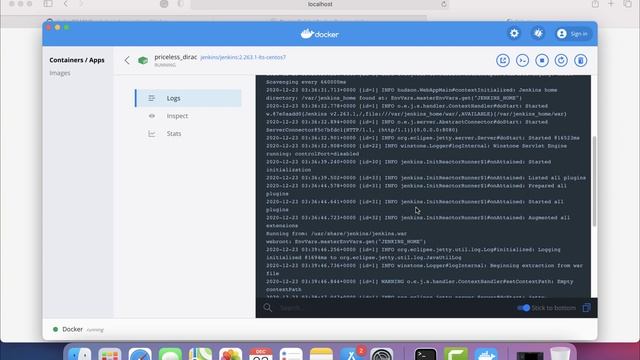Click Safari back navigation arrow
This screenshot has width=640, height=360.
pos(66,4)
